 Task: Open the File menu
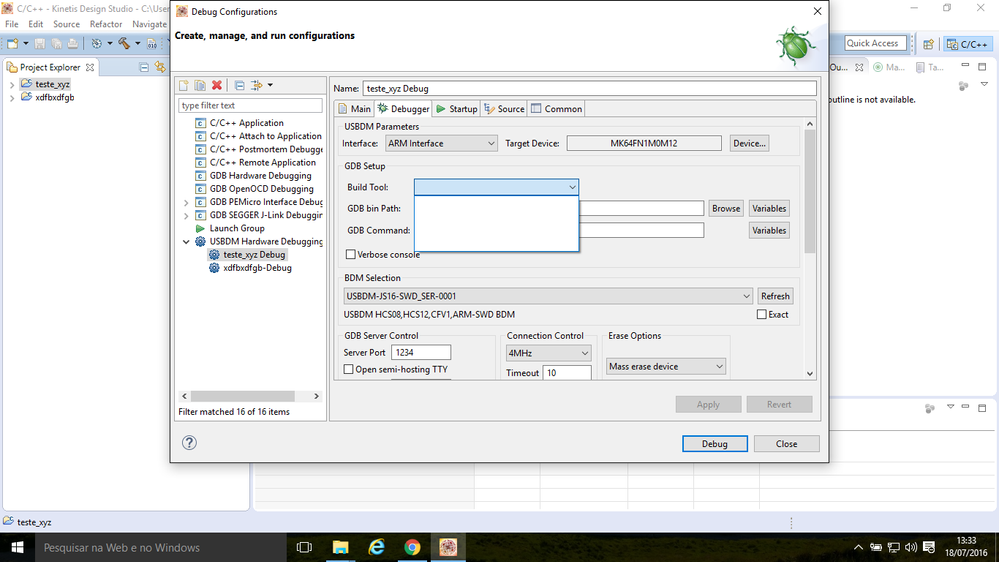coord(11,24)
